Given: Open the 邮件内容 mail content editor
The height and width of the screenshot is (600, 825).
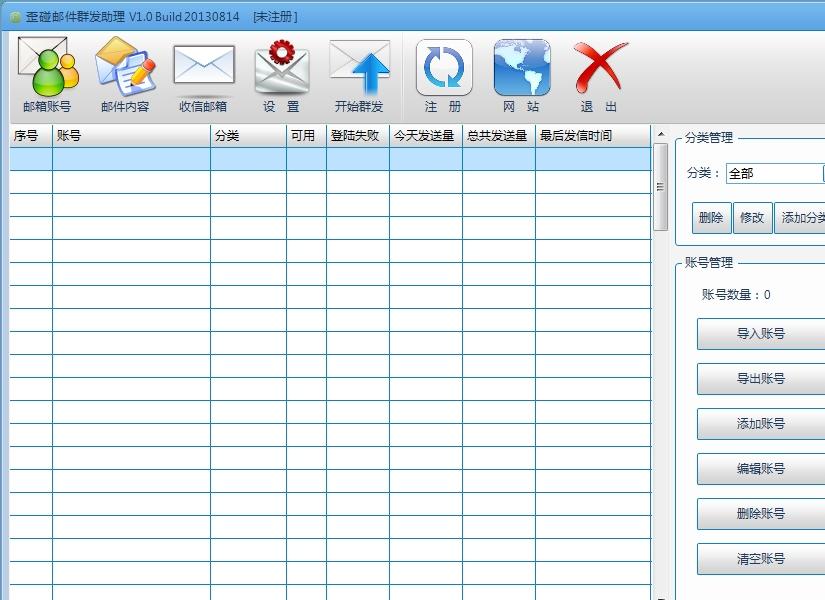Looking at the screenshot, I should point(125,75).
